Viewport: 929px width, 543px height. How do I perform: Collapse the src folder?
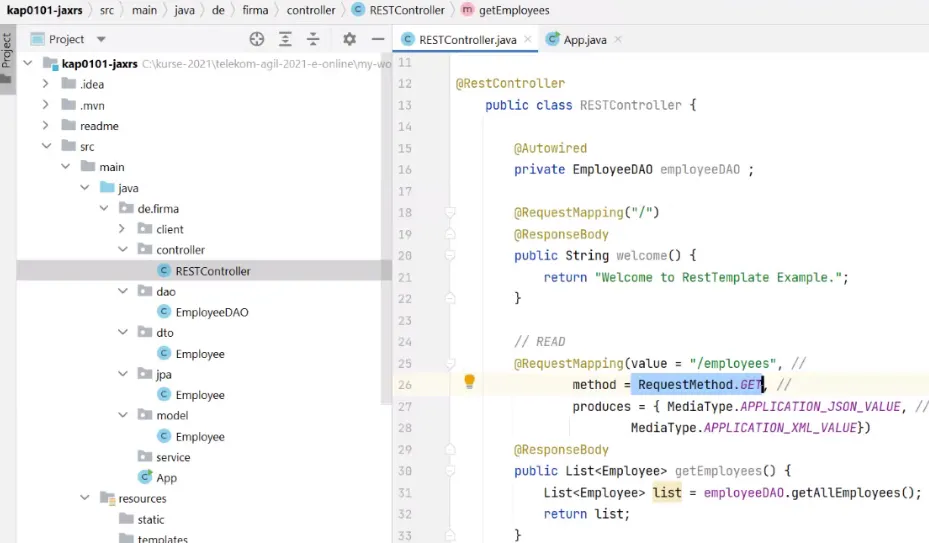(x=46, y=146)
